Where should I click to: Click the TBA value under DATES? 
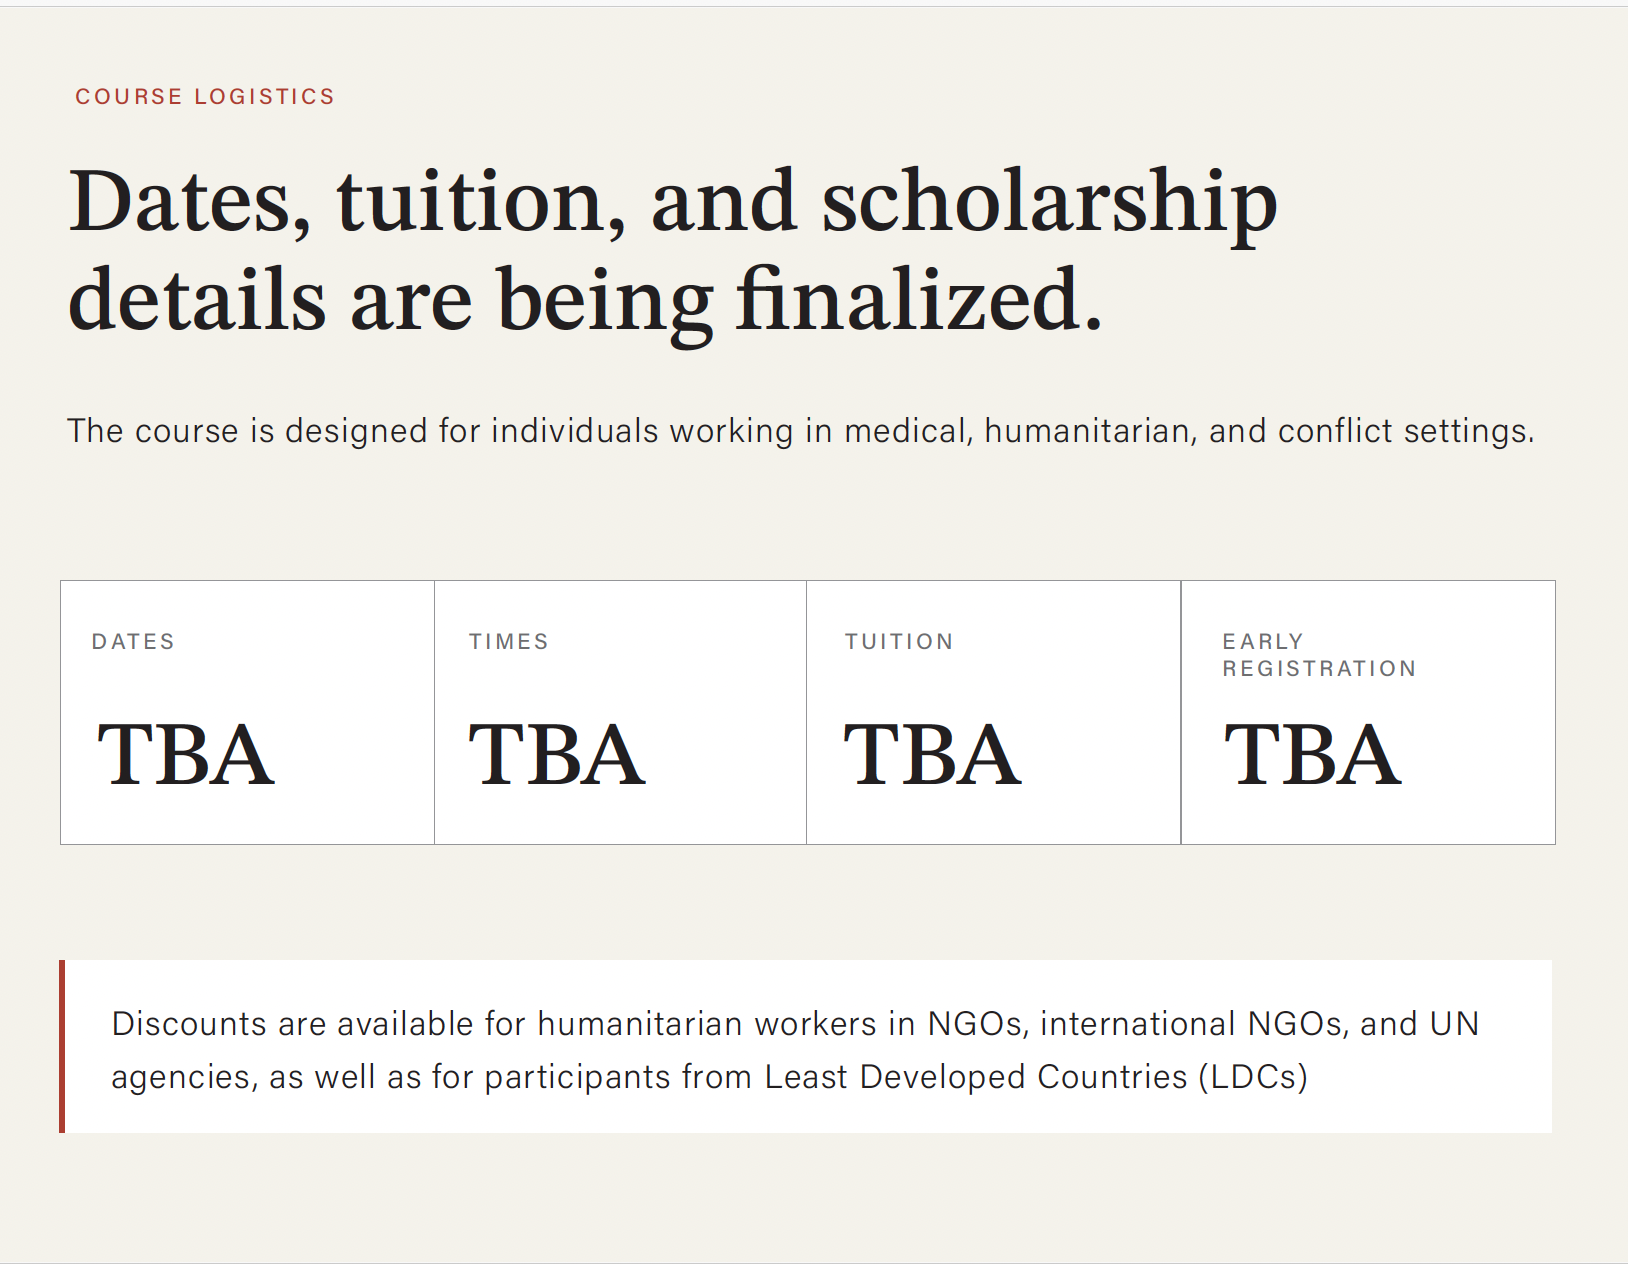tap(185, 755)
